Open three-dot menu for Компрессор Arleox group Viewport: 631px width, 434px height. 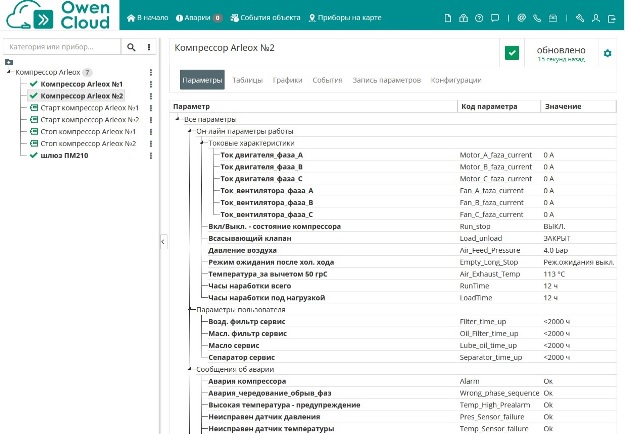(x=151, y=72)
